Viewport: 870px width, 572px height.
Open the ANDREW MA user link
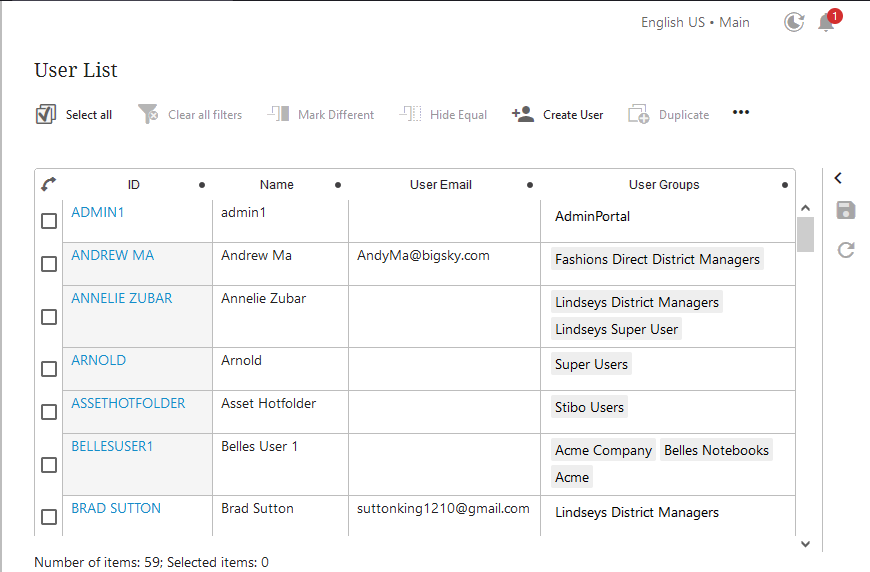[113, 256]
